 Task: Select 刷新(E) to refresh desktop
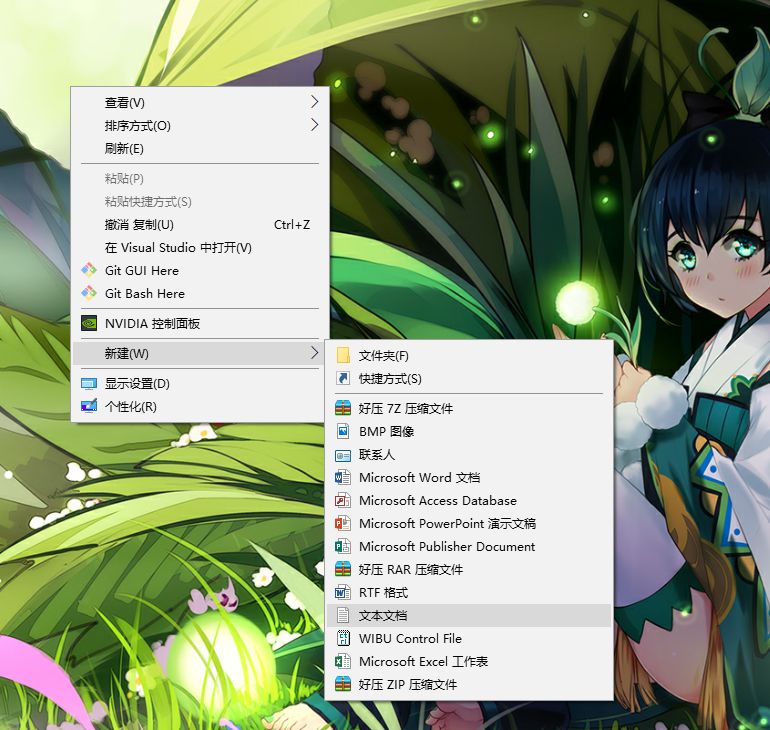(200, 148)
